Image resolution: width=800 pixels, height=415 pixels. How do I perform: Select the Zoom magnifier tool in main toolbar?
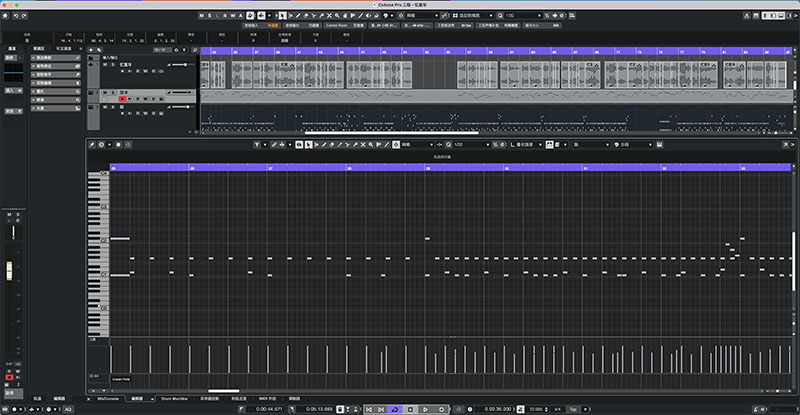point(337,15)
